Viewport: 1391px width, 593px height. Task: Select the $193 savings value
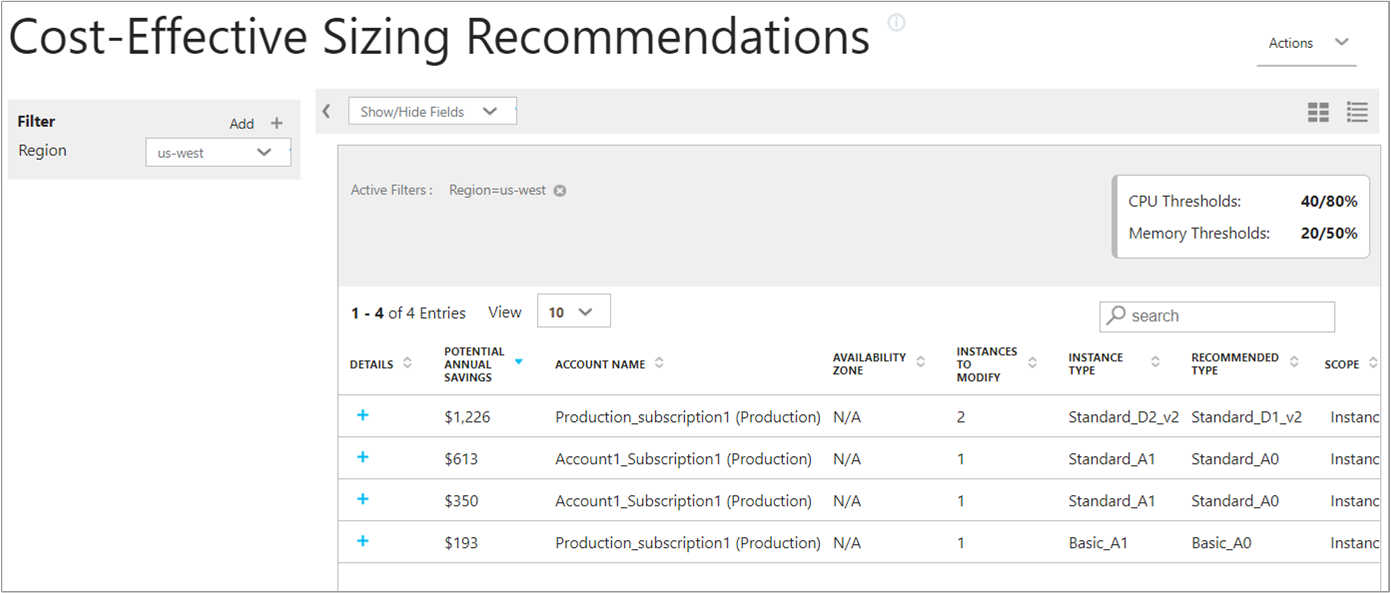point(461,543)
